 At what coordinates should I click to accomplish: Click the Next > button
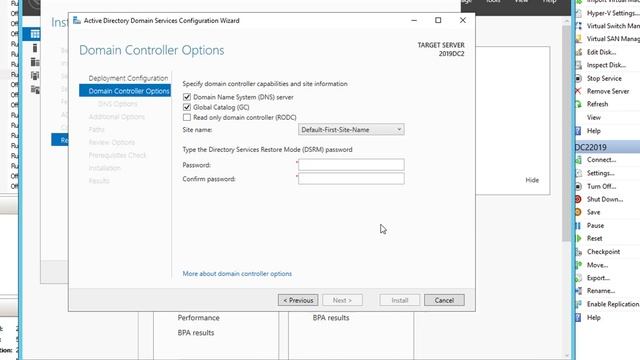click(342, 300)
